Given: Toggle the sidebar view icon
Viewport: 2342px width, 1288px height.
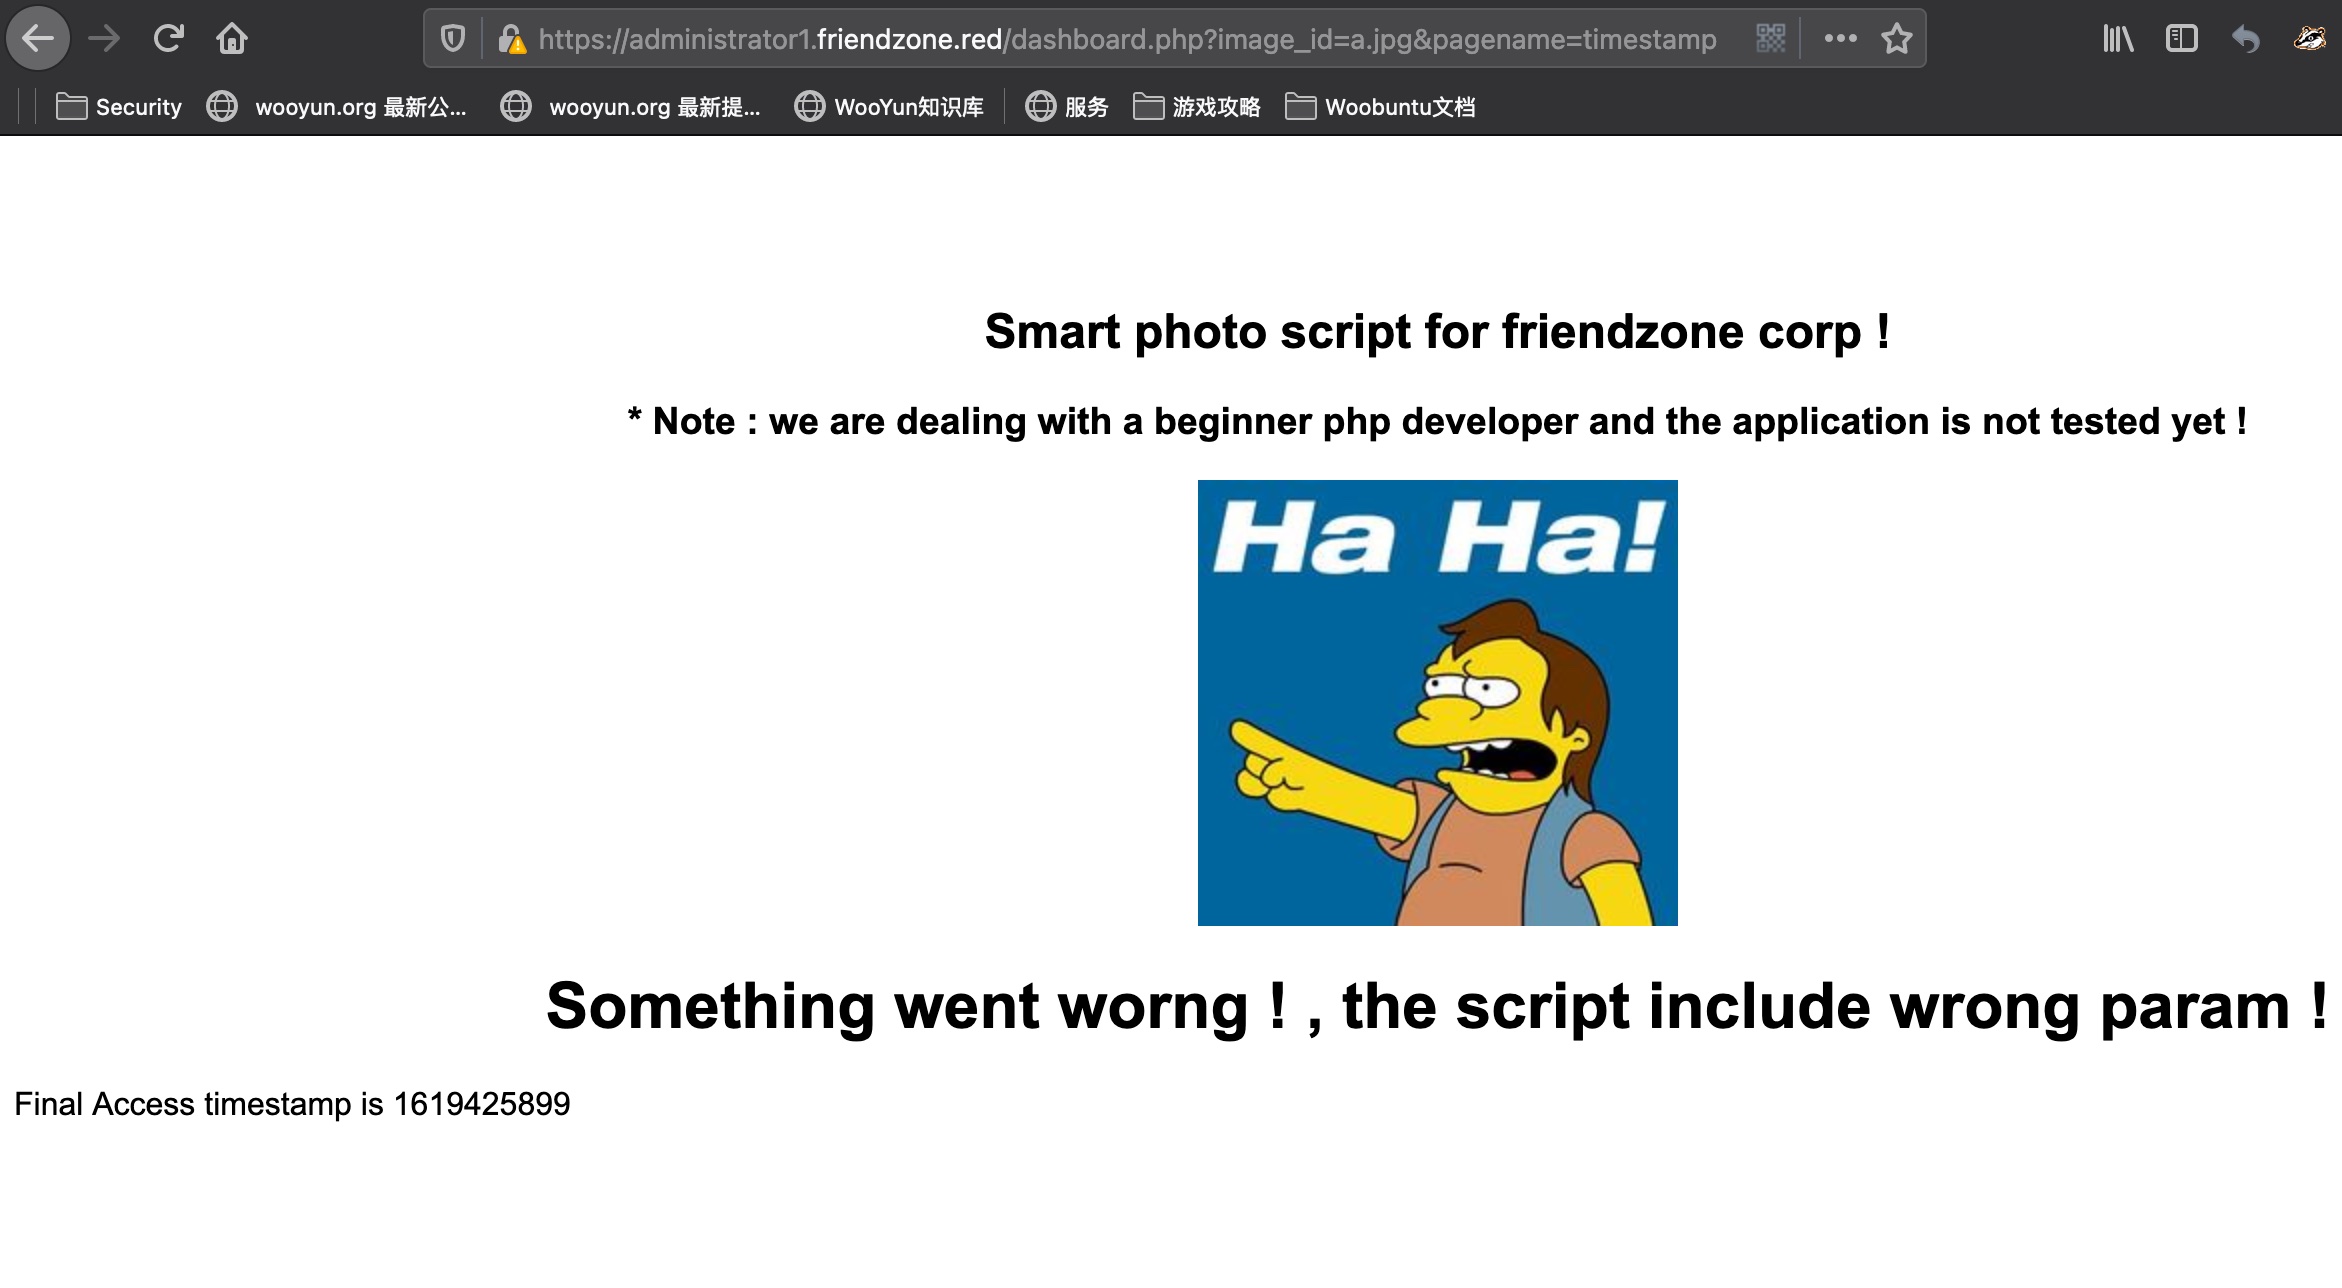Looking at the screenshot, I should [x=2181, y=39].
